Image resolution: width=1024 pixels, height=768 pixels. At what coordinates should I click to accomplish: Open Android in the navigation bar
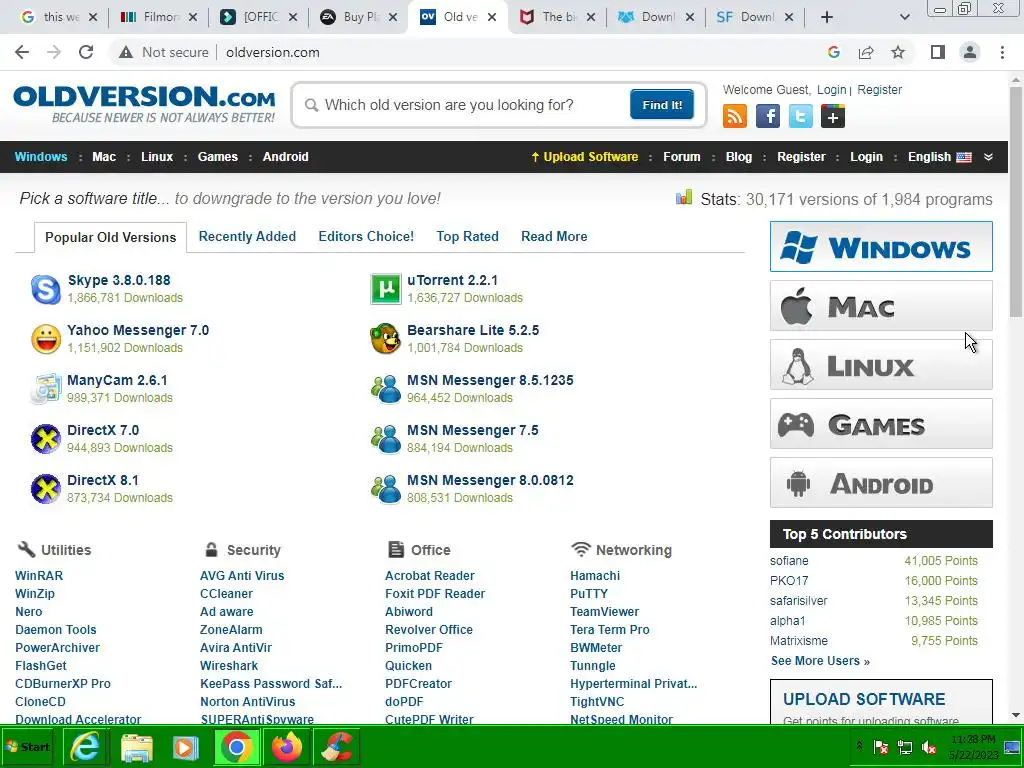click(x=285, y=157)
